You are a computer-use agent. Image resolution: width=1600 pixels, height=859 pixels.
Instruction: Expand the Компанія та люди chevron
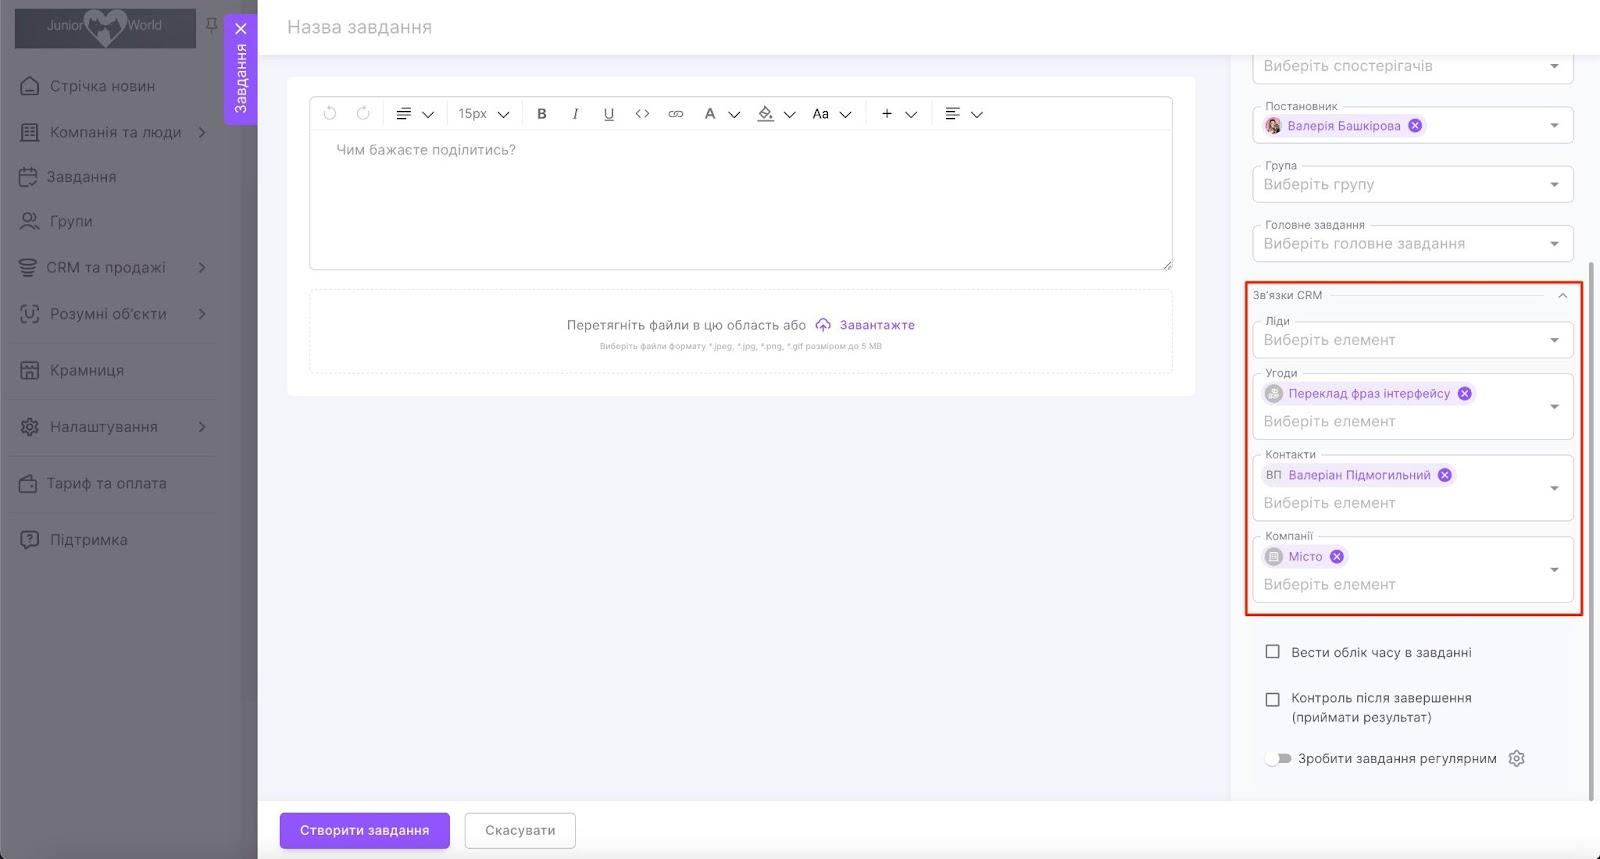[202, 132]
